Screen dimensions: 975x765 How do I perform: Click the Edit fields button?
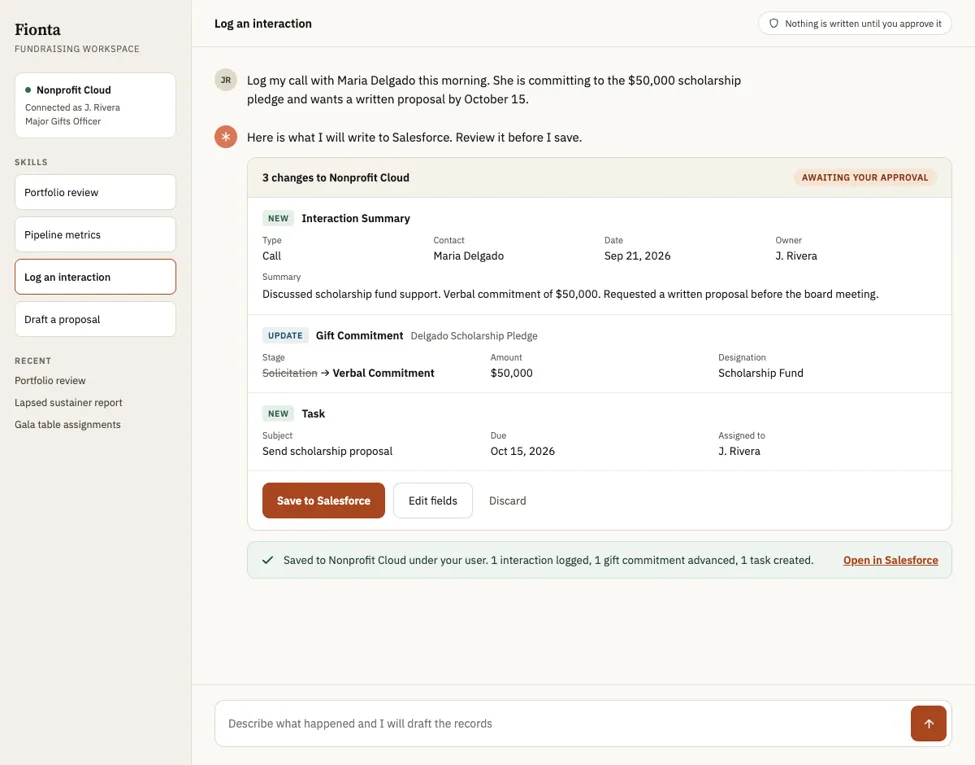click(433, 501)
